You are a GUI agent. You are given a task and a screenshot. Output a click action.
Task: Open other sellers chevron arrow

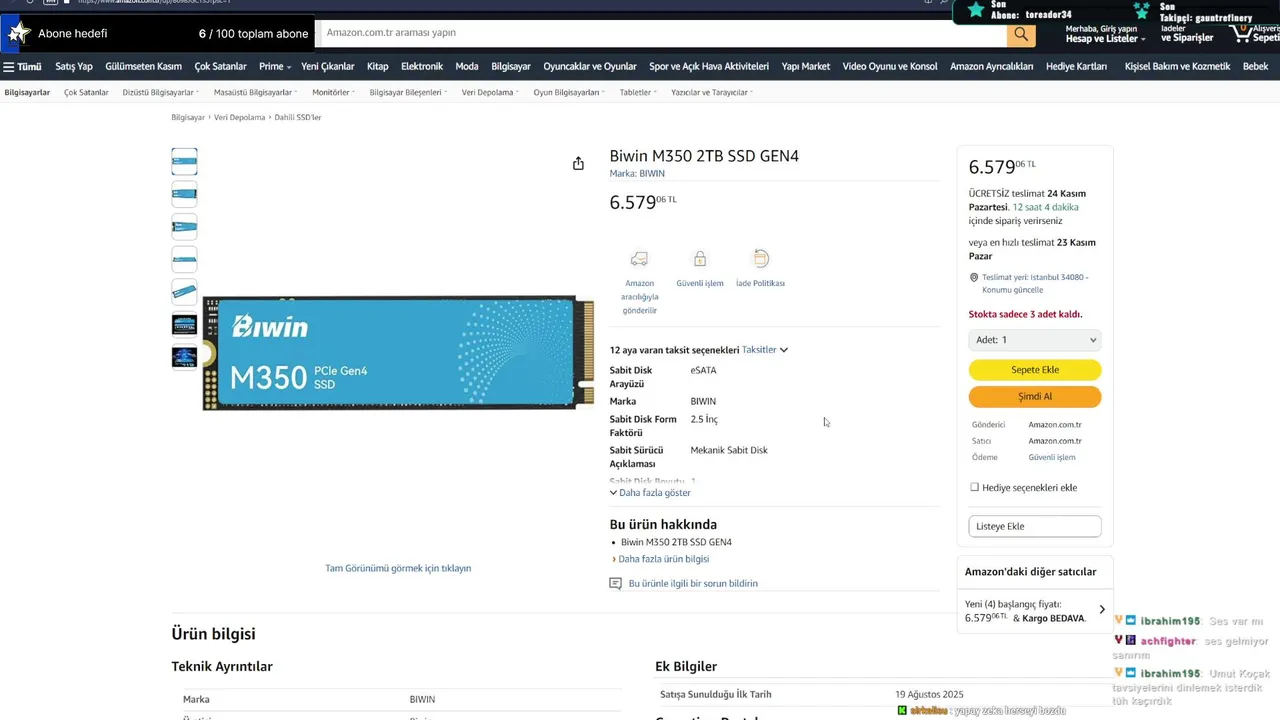pyautogui.click(x=1102, y=610)
